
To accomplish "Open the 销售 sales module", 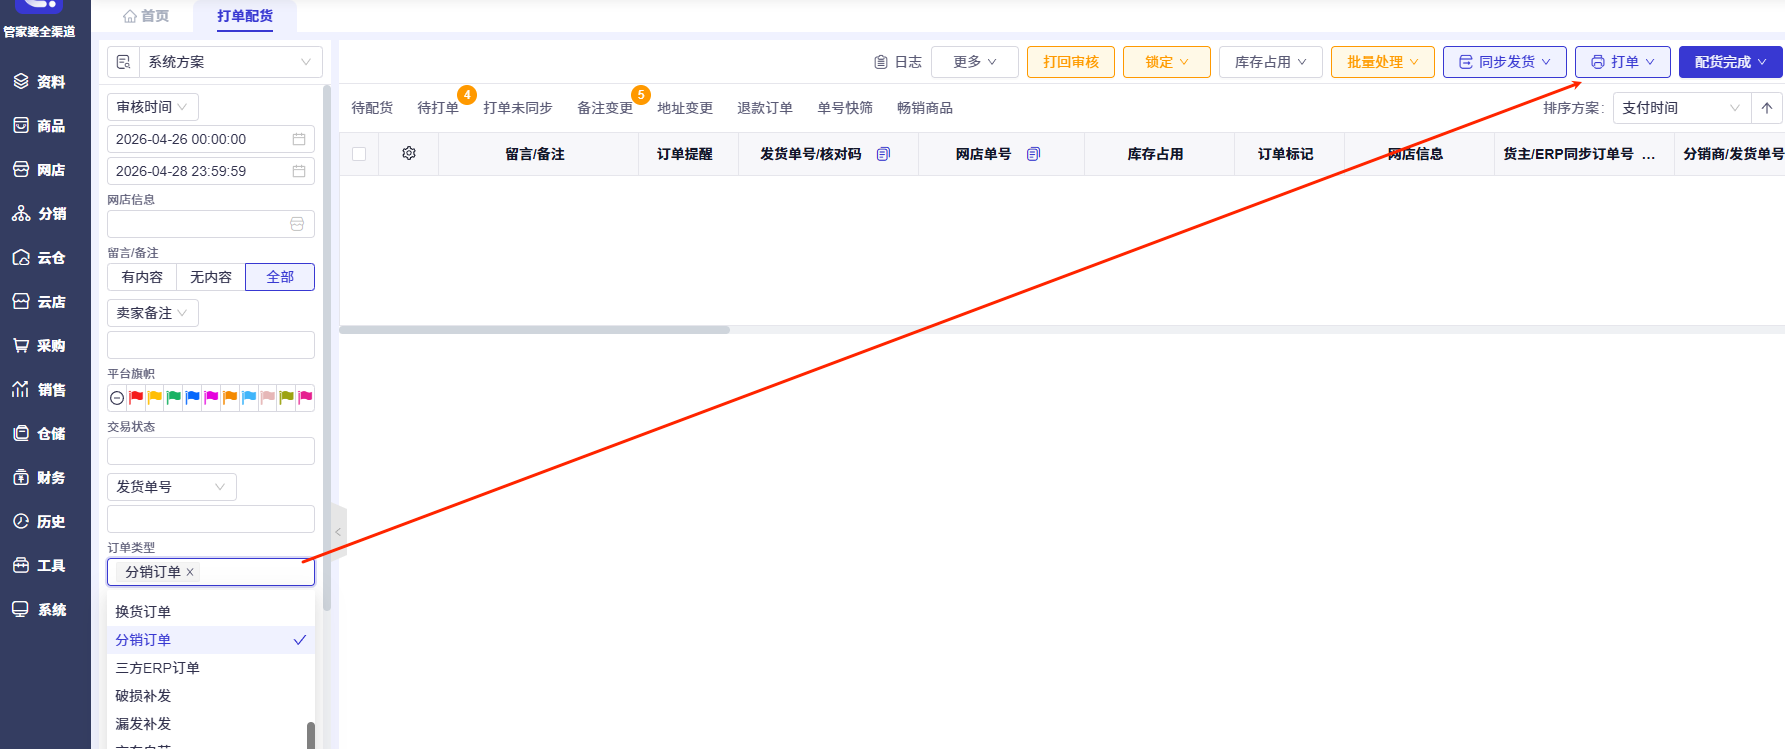I will (40, 390).
